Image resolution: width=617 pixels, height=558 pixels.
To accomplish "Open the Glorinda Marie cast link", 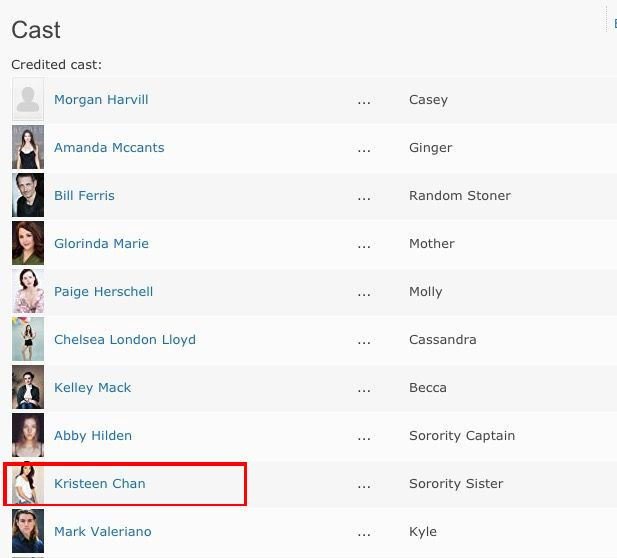I will tap(101, 244).
